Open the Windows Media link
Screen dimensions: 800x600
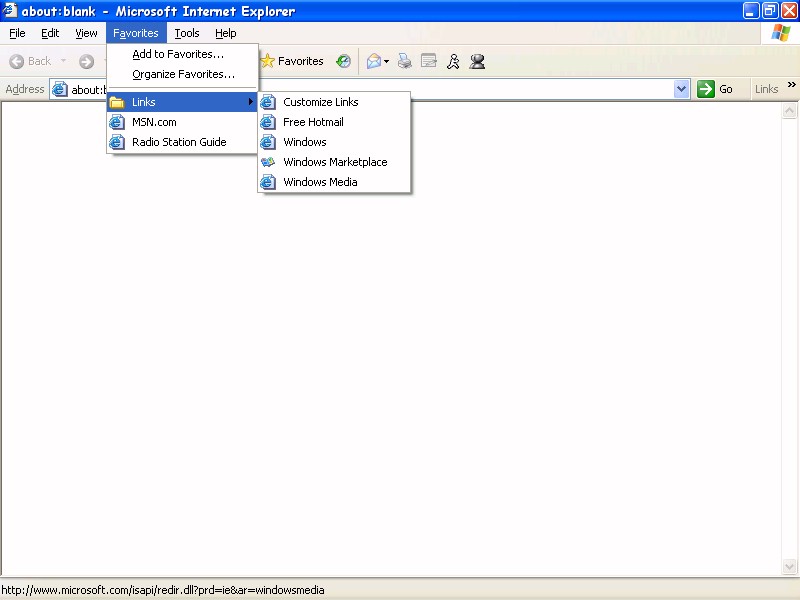pyautogui.click(x=334, y=182)
